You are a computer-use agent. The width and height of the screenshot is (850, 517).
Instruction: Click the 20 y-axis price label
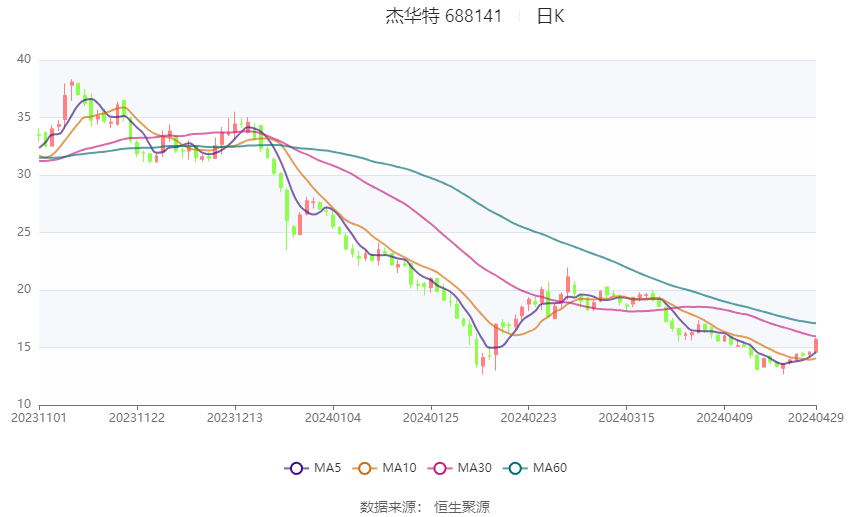coord(24,289)
